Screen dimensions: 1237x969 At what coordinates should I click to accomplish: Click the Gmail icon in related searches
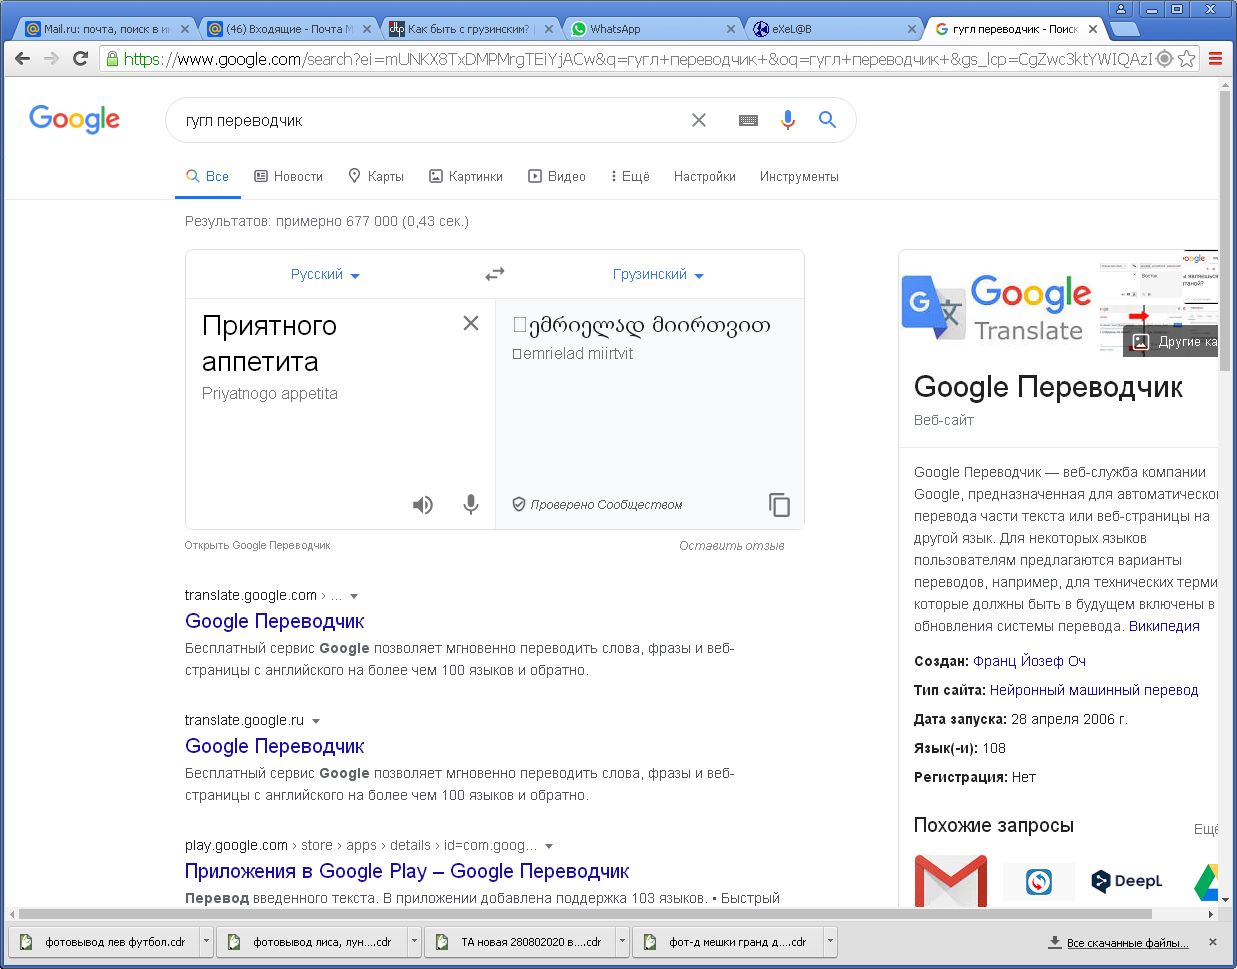coord(951,880)
